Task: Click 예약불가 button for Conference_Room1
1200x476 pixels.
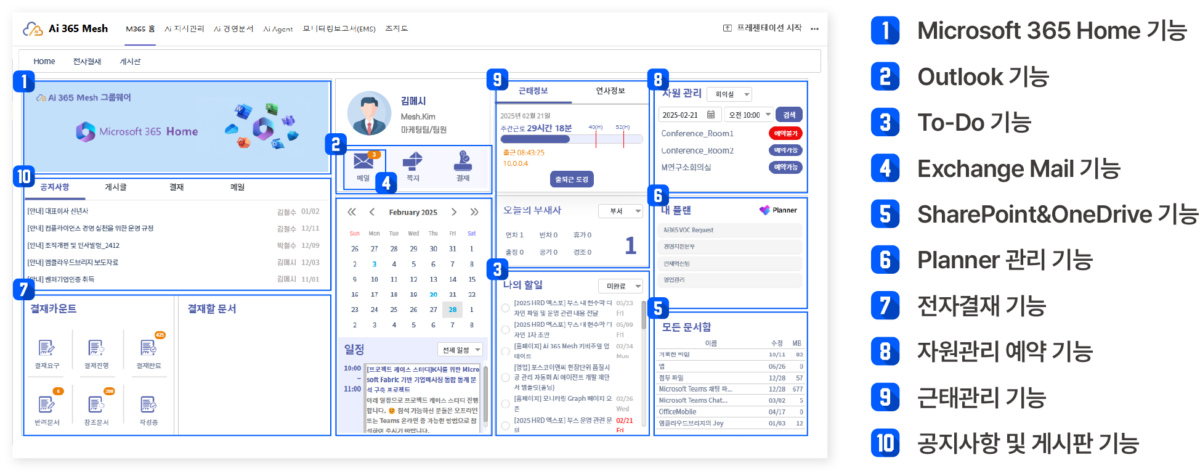Action: pyautogui.click(x=785, y=133)
